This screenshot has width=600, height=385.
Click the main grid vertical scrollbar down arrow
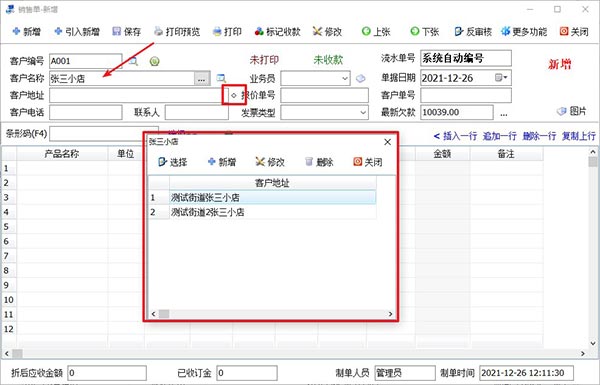(593, 343)
